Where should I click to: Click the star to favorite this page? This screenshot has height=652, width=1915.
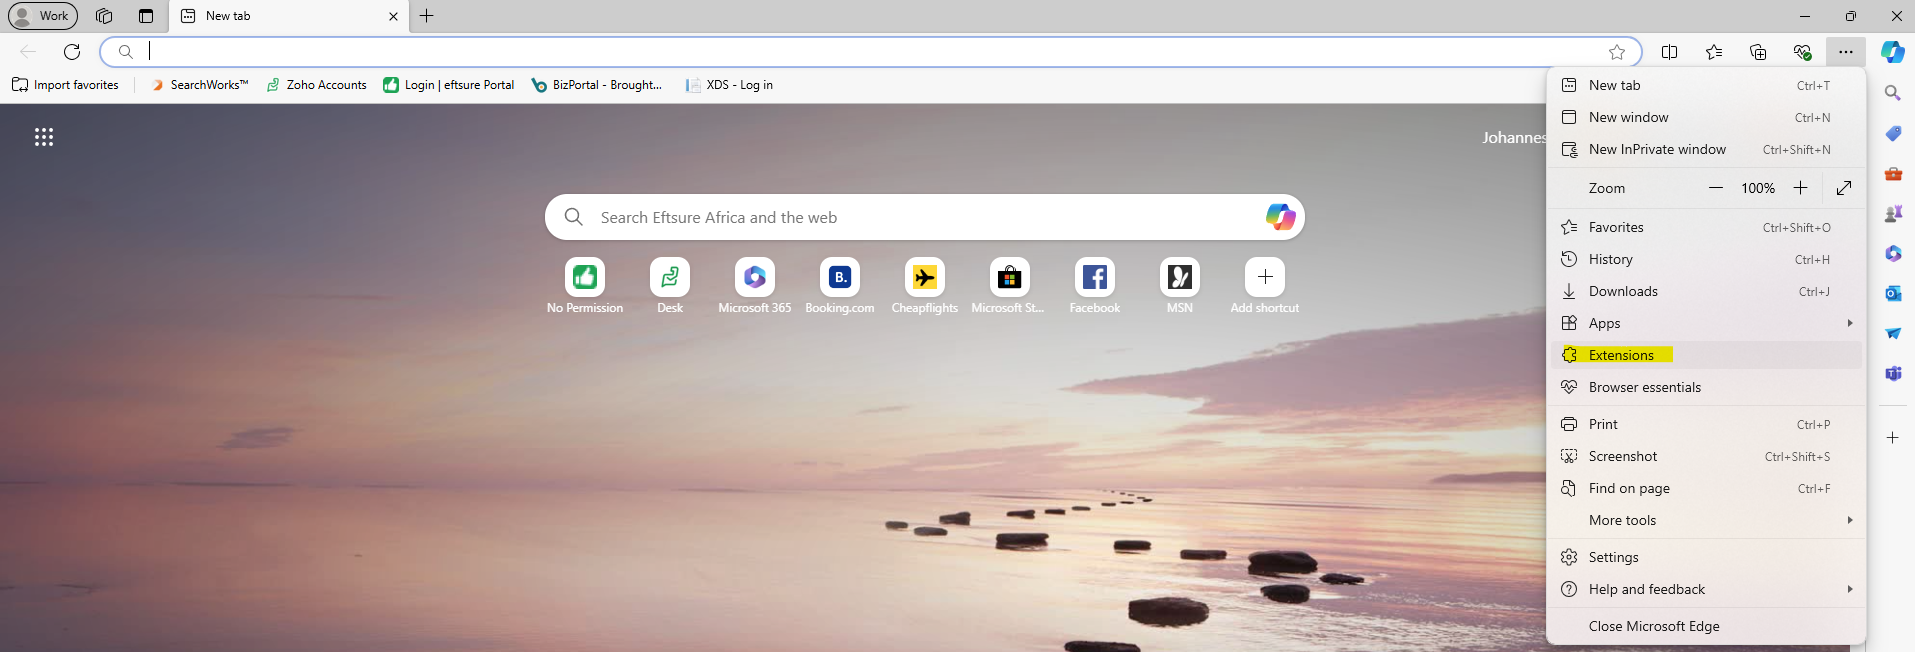pos(1617,52)
